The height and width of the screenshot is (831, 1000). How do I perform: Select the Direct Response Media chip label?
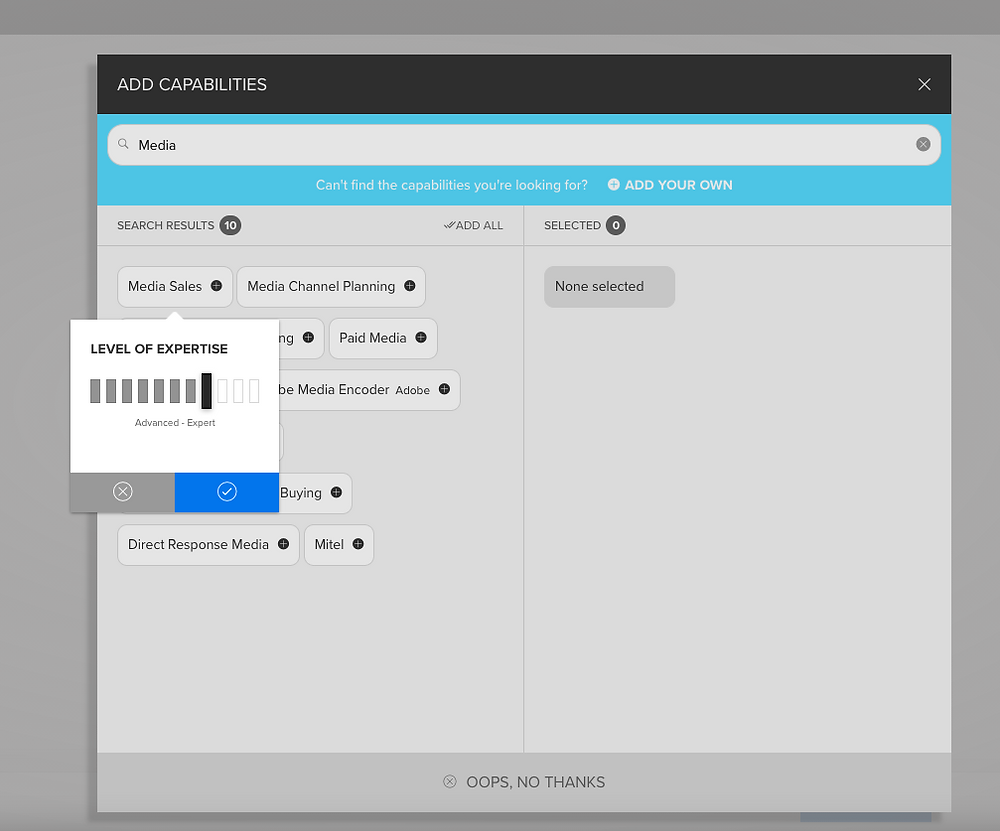pos(198,545)
